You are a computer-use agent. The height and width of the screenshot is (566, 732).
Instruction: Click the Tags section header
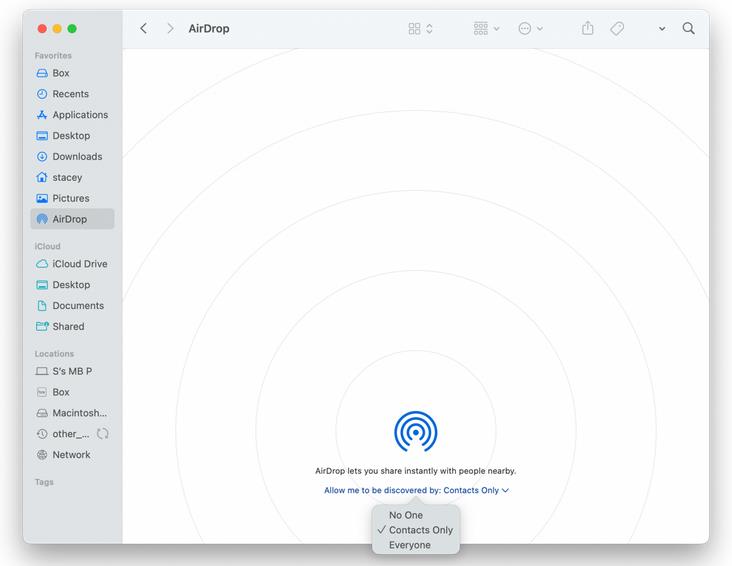tap(44, 482)
